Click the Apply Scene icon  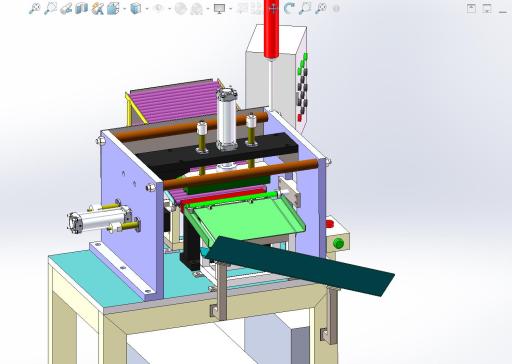click(x=196, y=9)
